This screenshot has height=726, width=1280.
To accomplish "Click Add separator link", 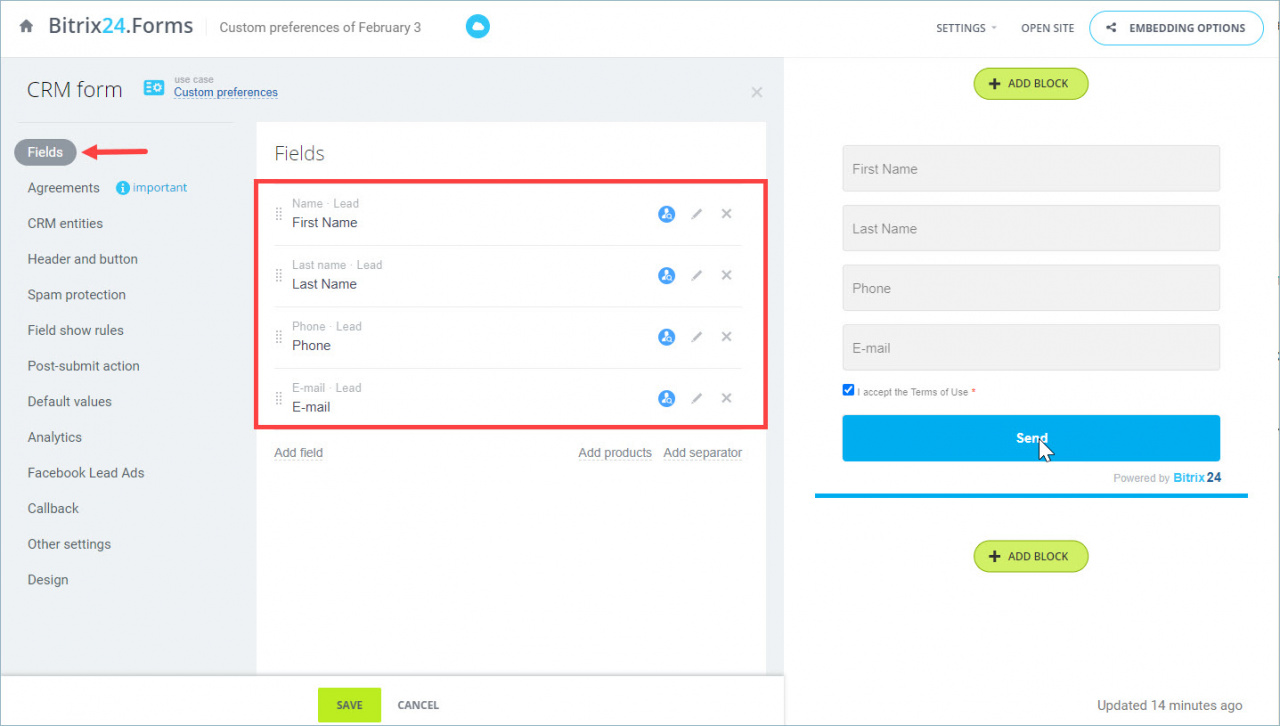I will [703, 453].
